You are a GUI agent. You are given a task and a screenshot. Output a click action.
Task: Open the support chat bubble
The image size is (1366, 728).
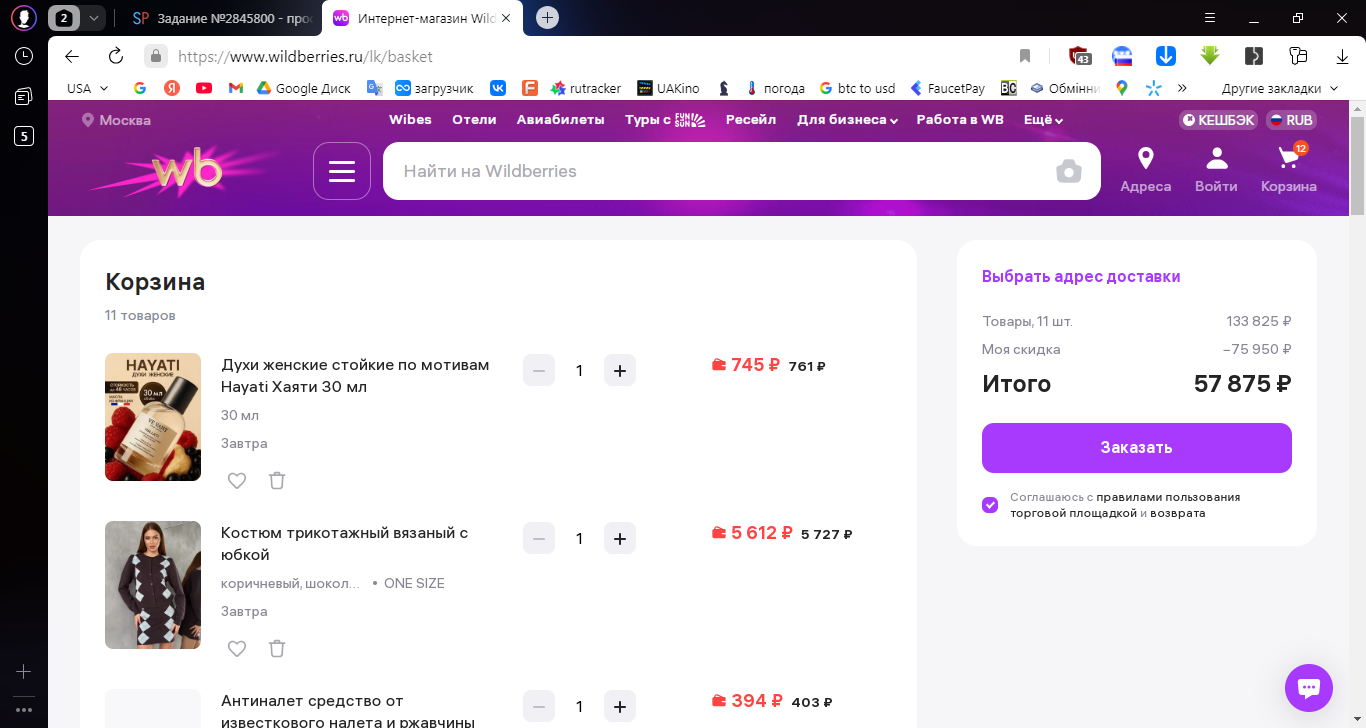tap(1309, 688)
